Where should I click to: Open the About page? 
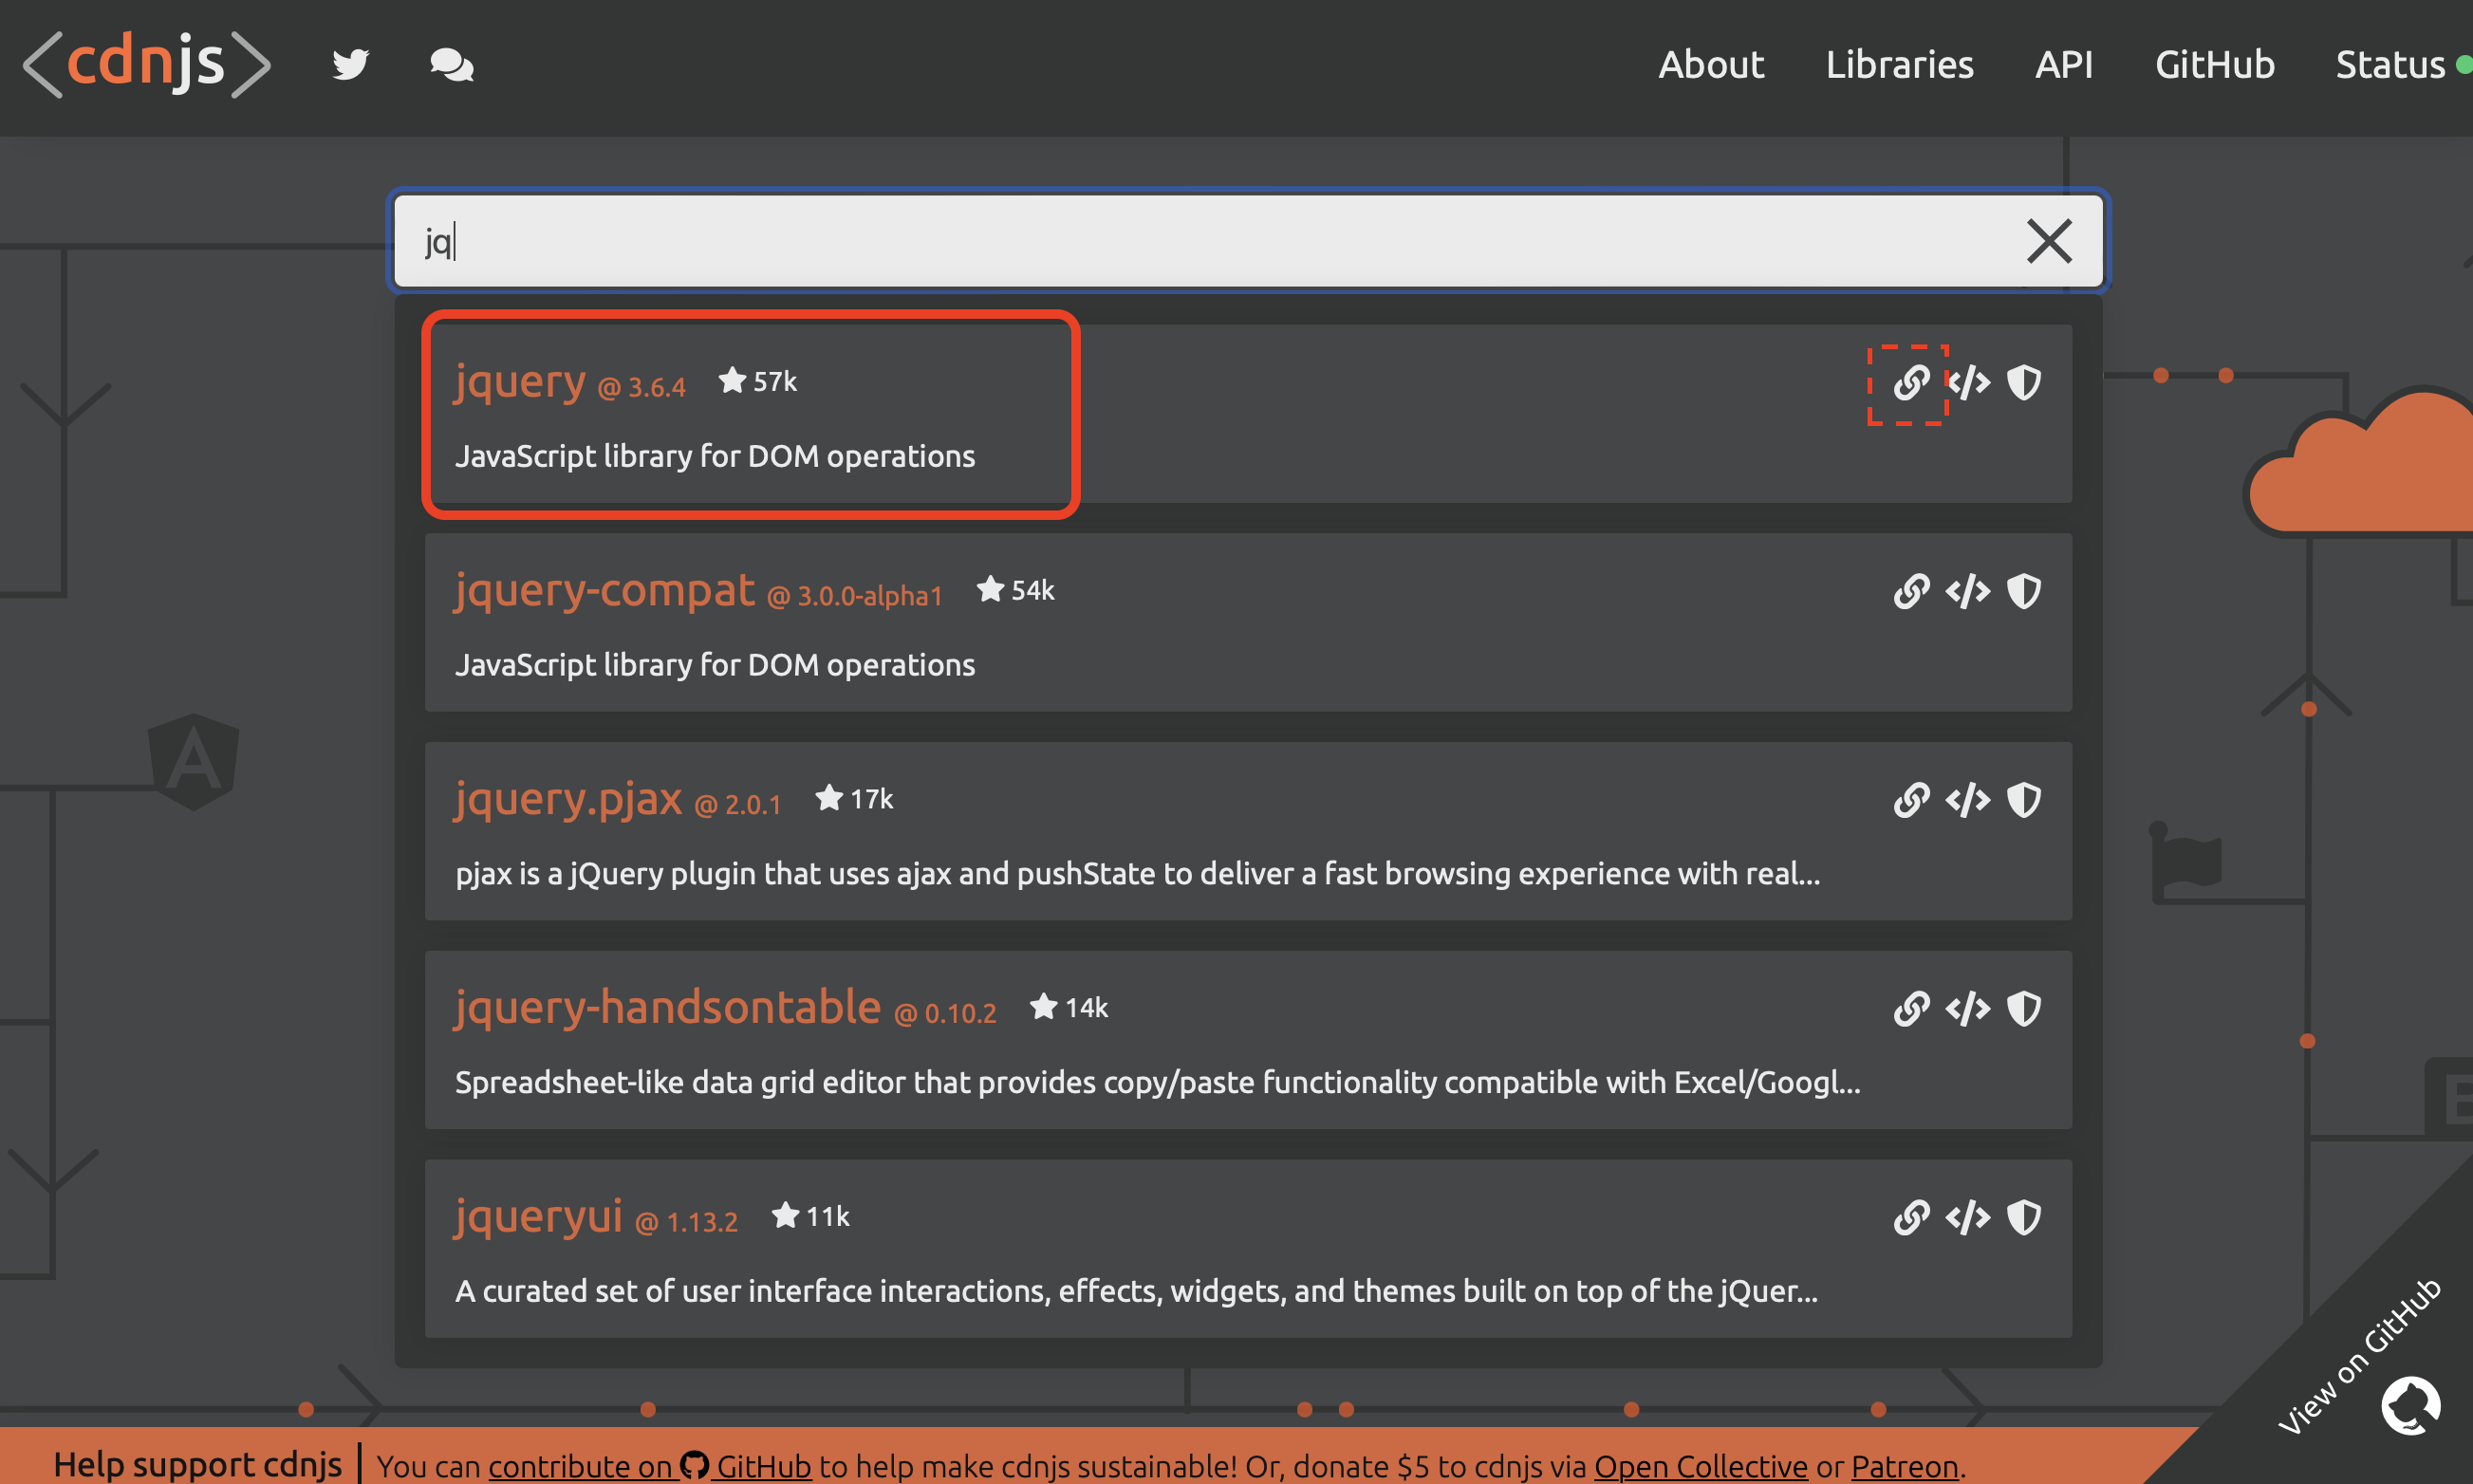point(1711,65)
